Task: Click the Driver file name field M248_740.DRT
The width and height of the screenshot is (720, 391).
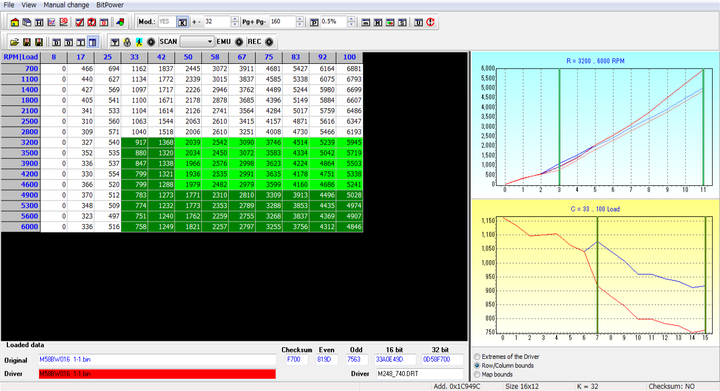Action: point(420,374)
